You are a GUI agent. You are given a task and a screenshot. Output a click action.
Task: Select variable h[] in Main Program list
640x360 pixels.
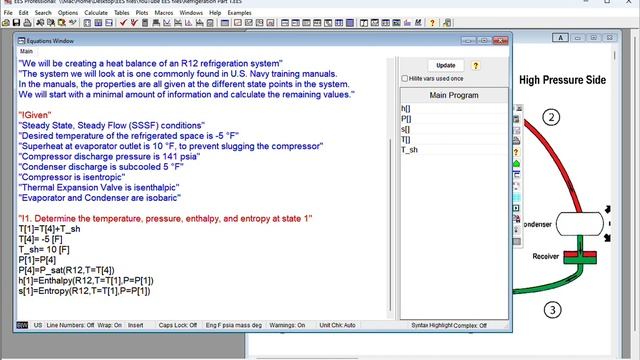pos(454,108)
